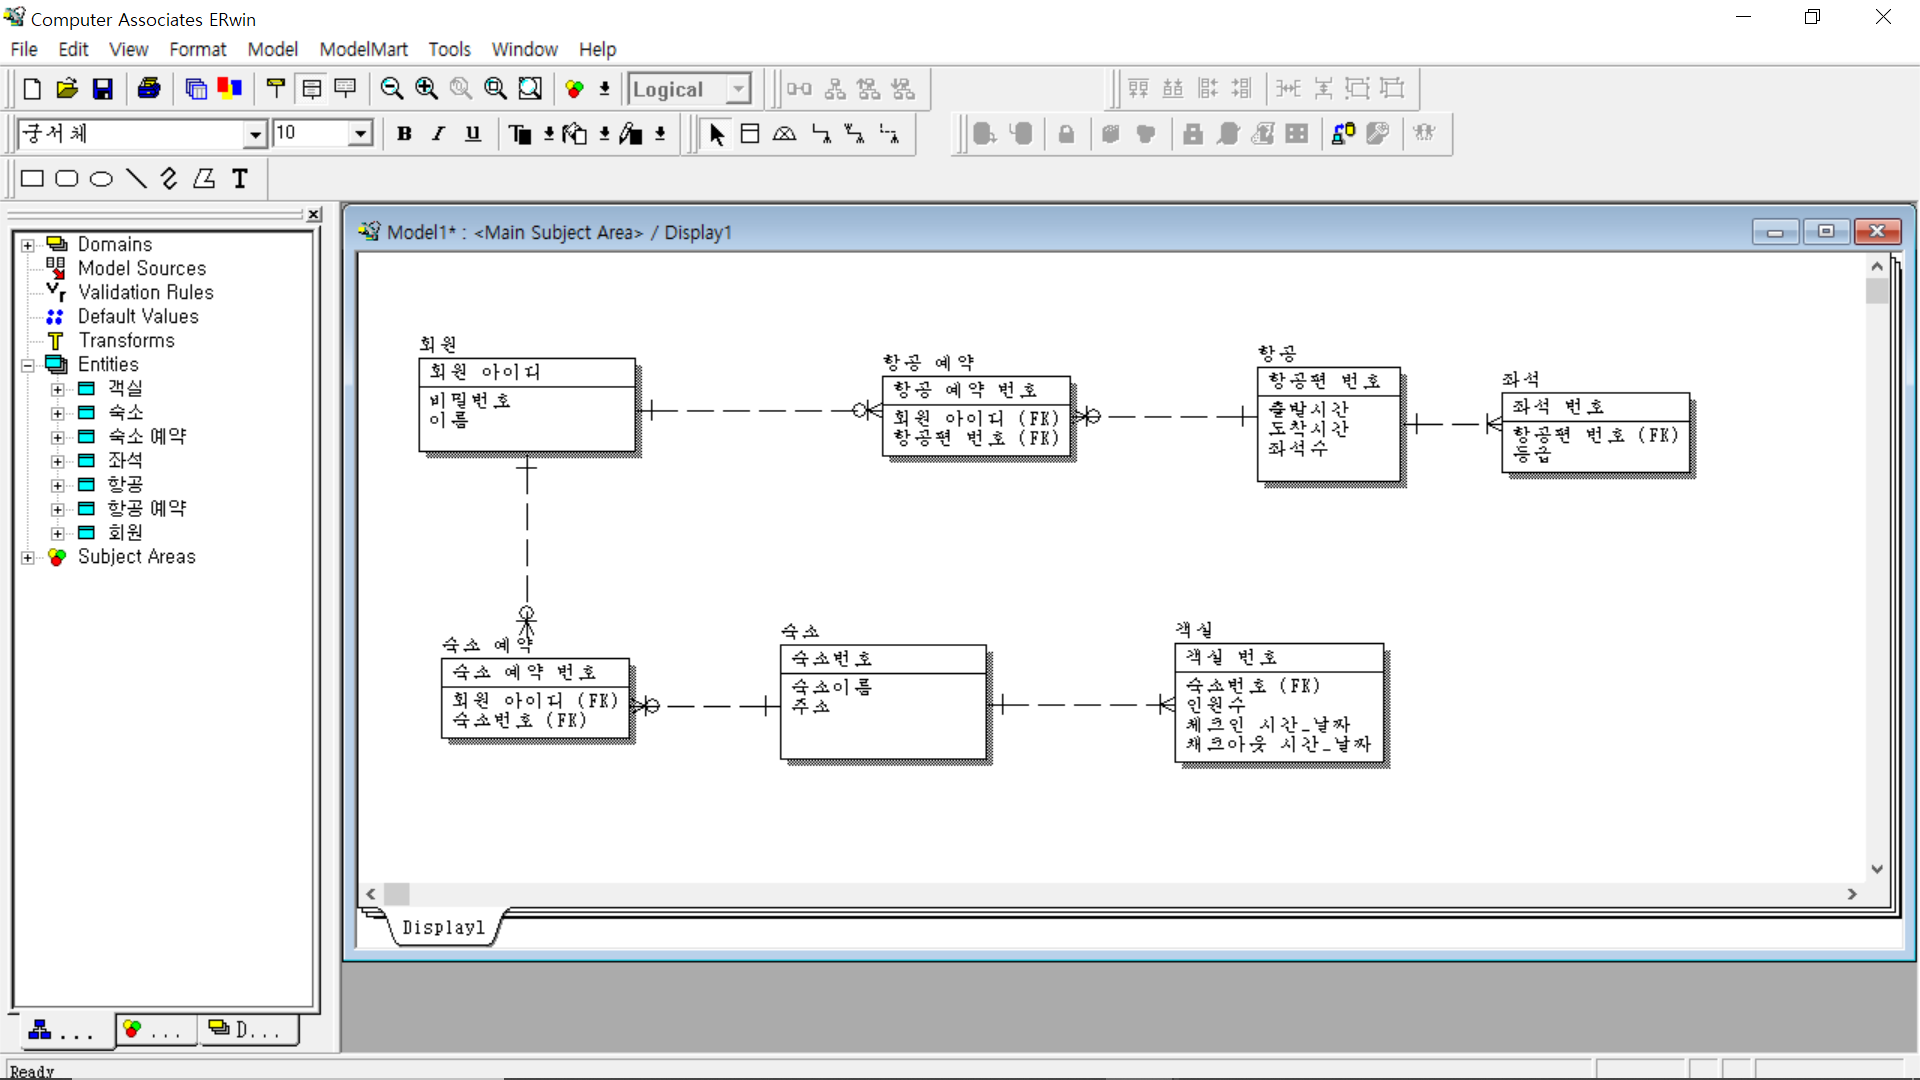1920x1080 pixels.
Task: Select the arrow pointer tool
Action: pyautogui.click(x=716, y=134)
